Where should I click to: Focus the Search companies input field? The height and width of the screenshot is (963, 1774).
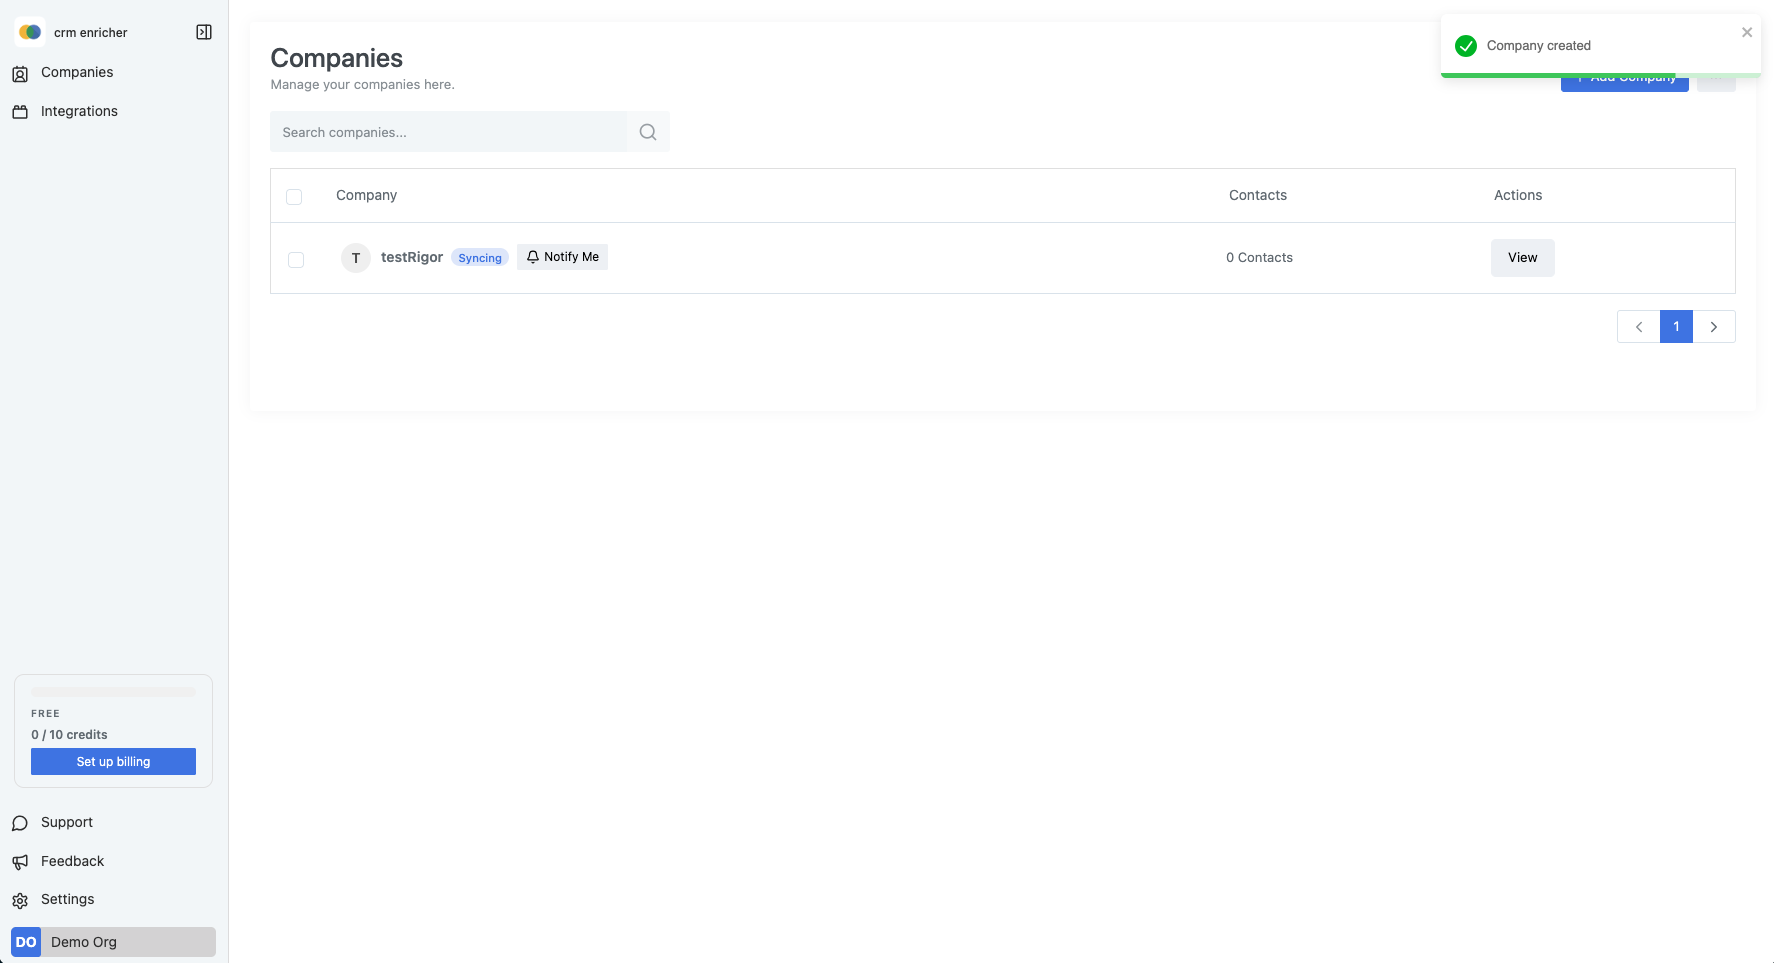pyautogui.click(x=448, y=132)
